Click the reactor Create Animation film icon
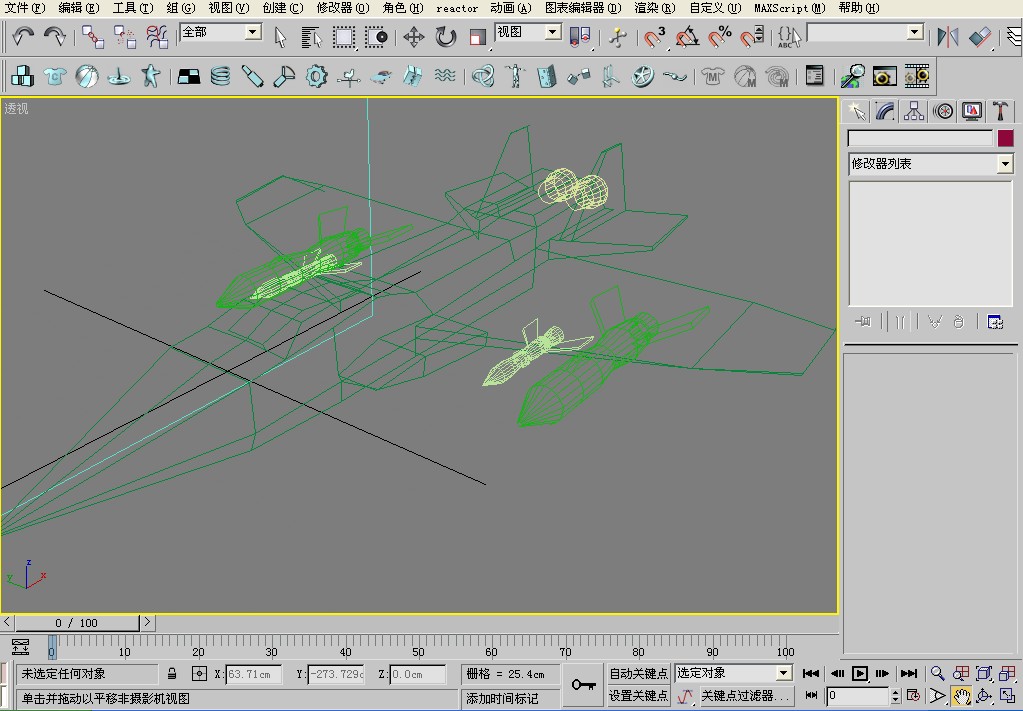The image size is (1023, 711). click(917, 76)
